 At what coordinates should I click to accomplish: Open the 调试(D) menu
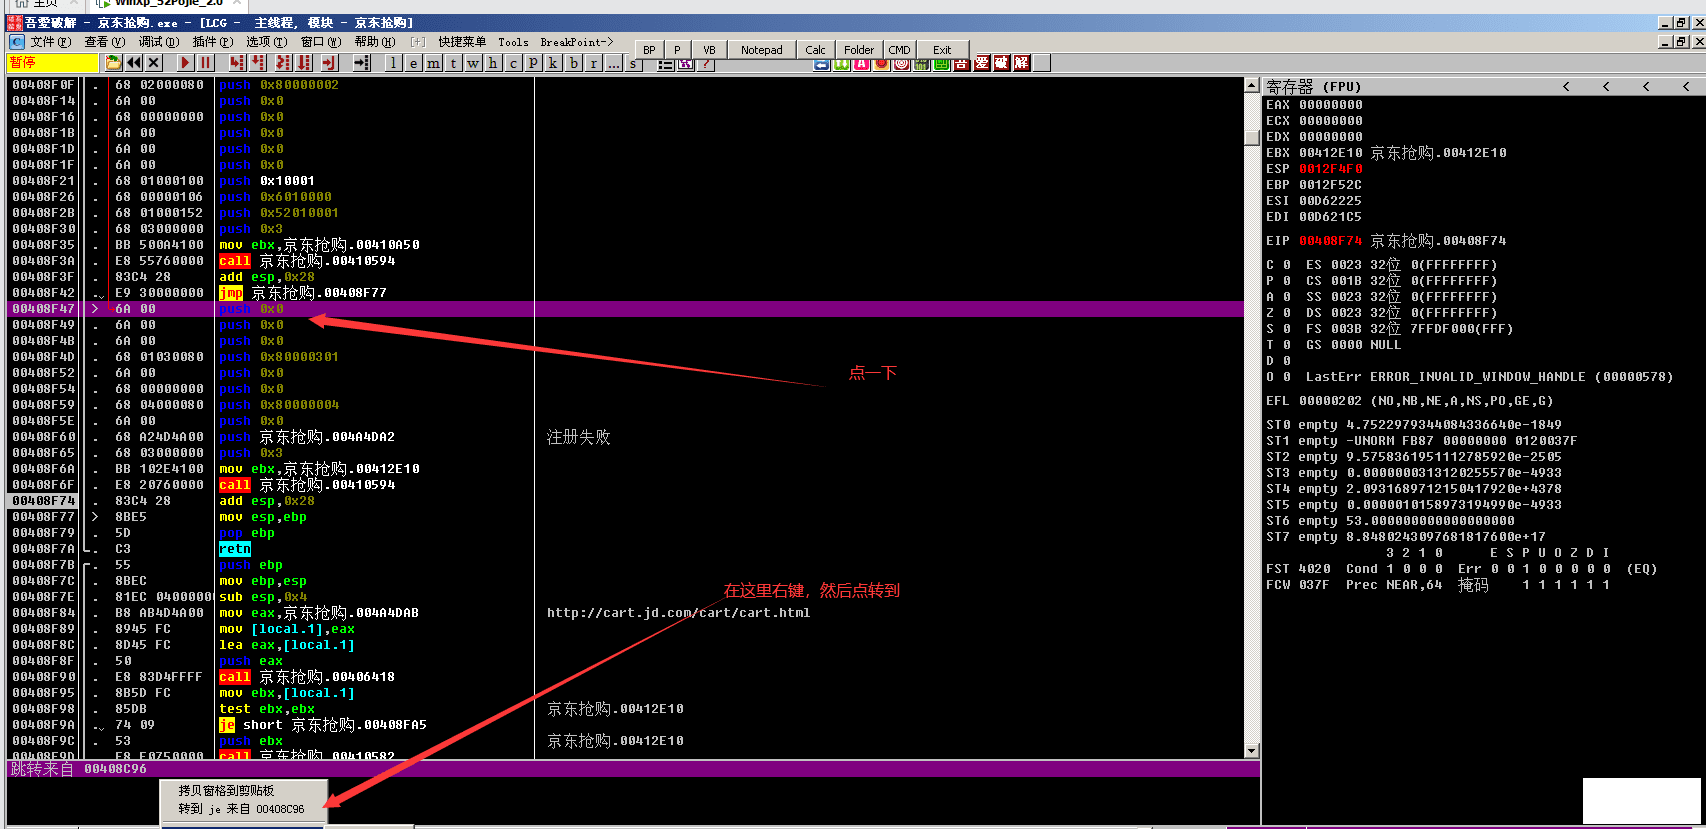(158, 42)
